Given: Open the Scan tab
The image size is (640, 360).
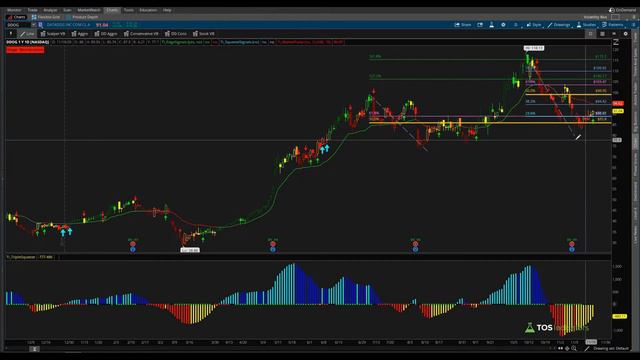Looking at the screenshot, I should coord(67,10).
